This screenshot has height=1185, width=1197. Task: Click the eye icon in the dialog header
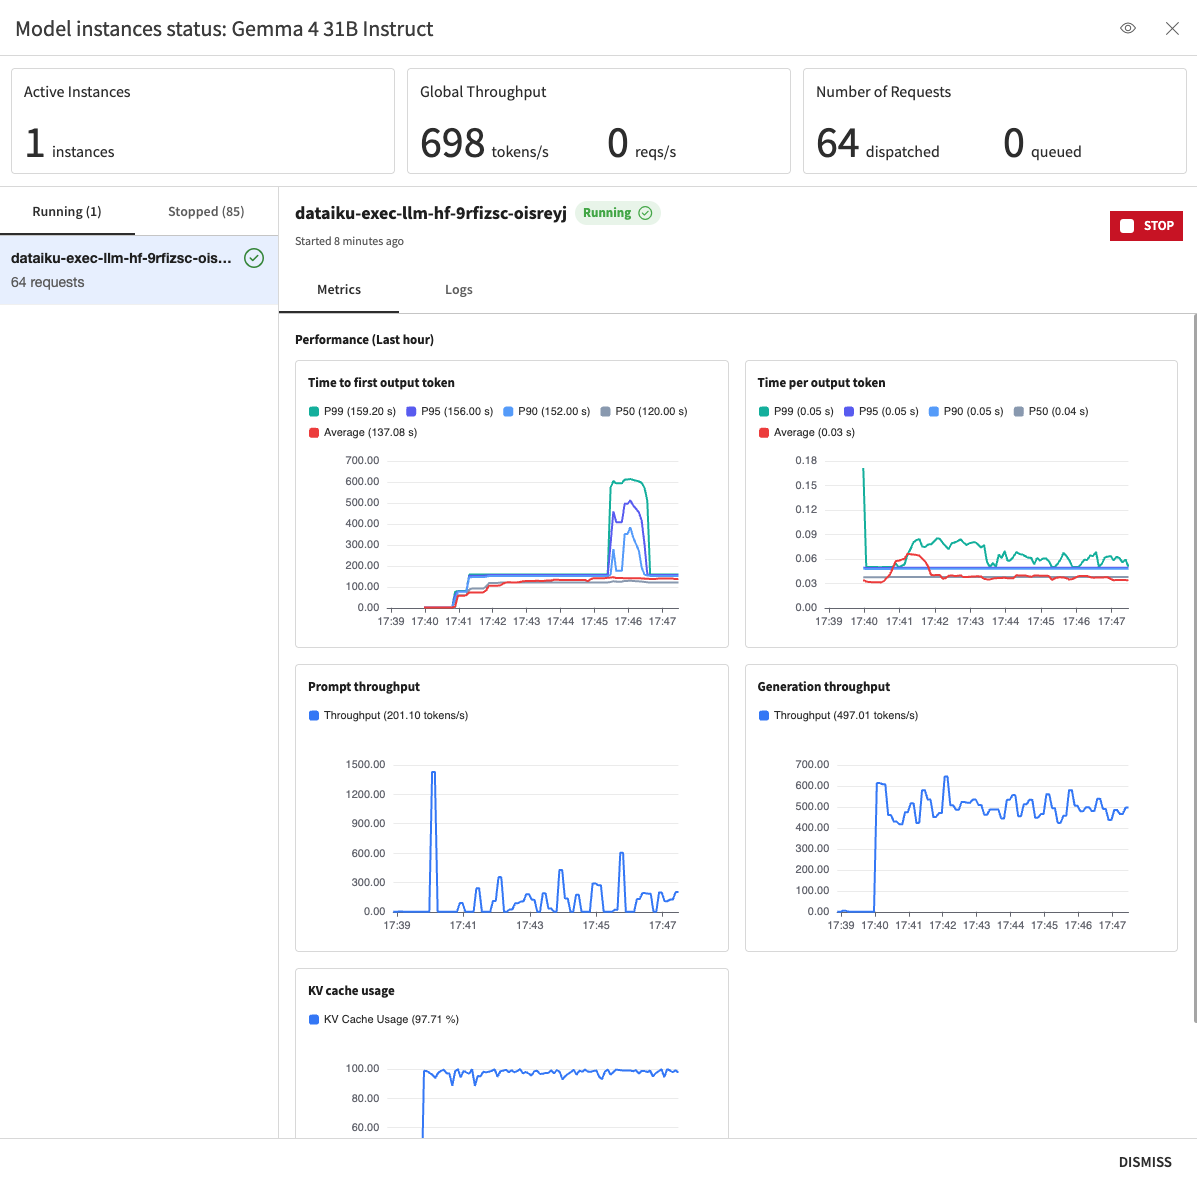point(1128,28)
